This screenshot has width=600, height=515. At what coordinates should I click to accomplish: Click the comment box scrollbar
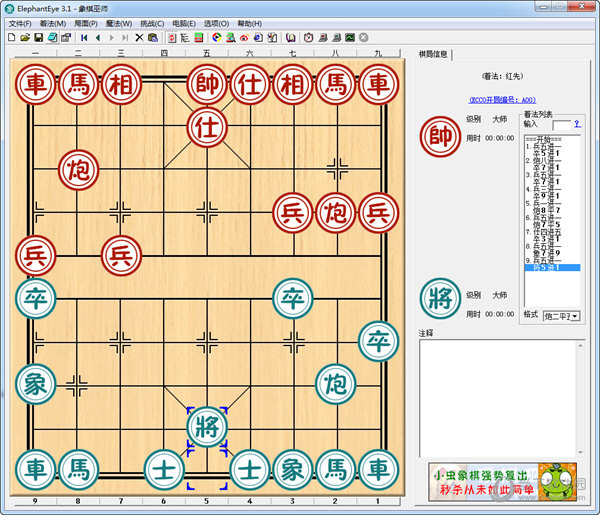580,398
